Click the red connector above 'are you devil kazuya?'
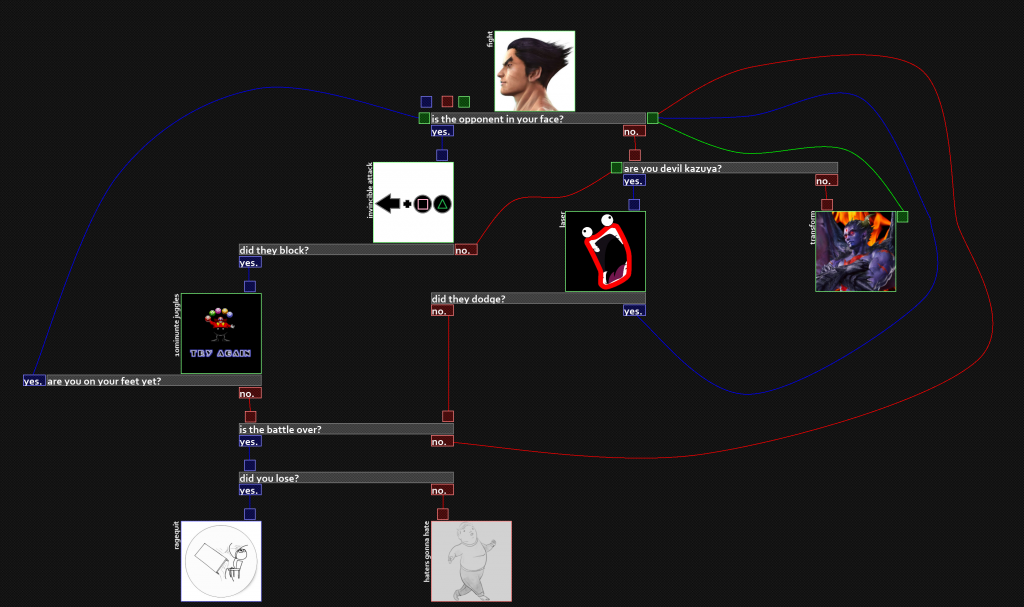This screenshot has width=1024, height=607. 635,156
